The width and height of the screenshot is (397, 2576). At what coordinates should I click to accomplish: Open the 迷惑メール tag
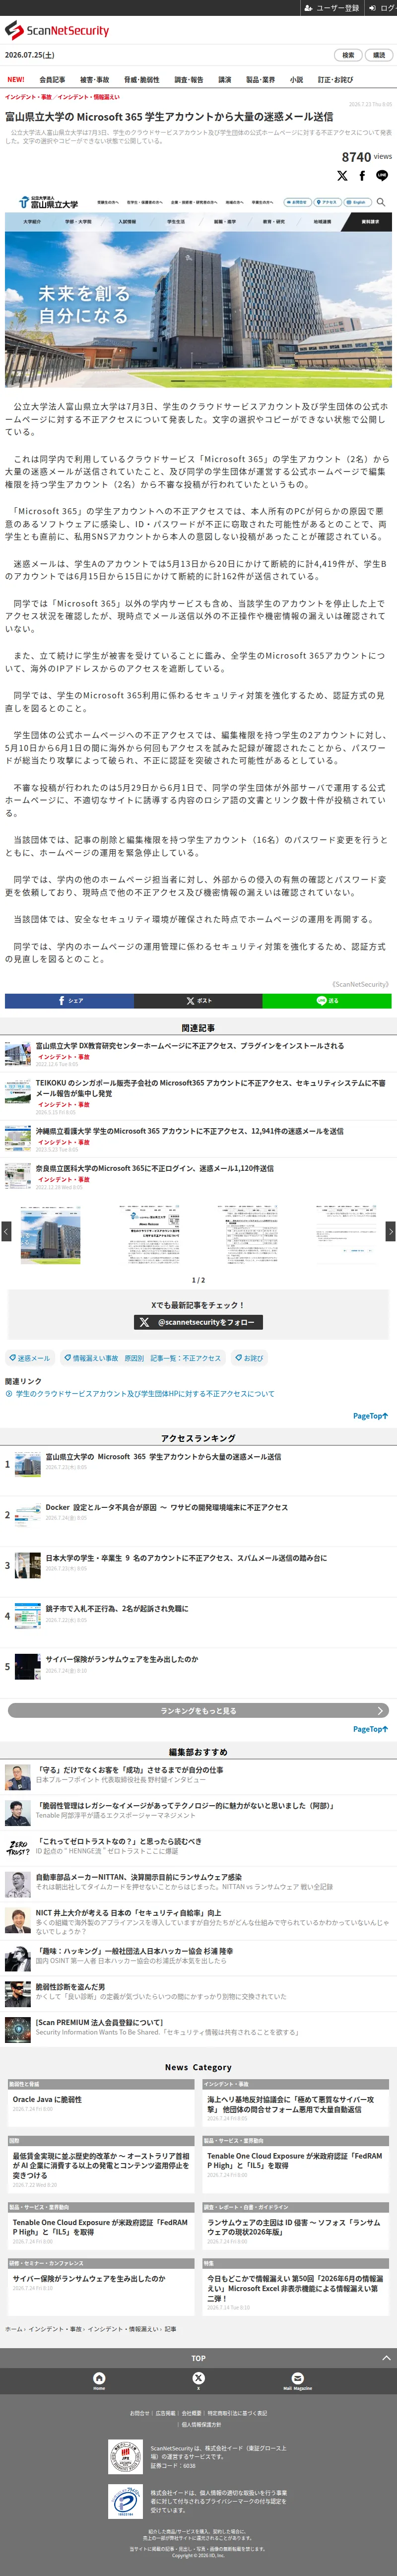coord(30,1358)
